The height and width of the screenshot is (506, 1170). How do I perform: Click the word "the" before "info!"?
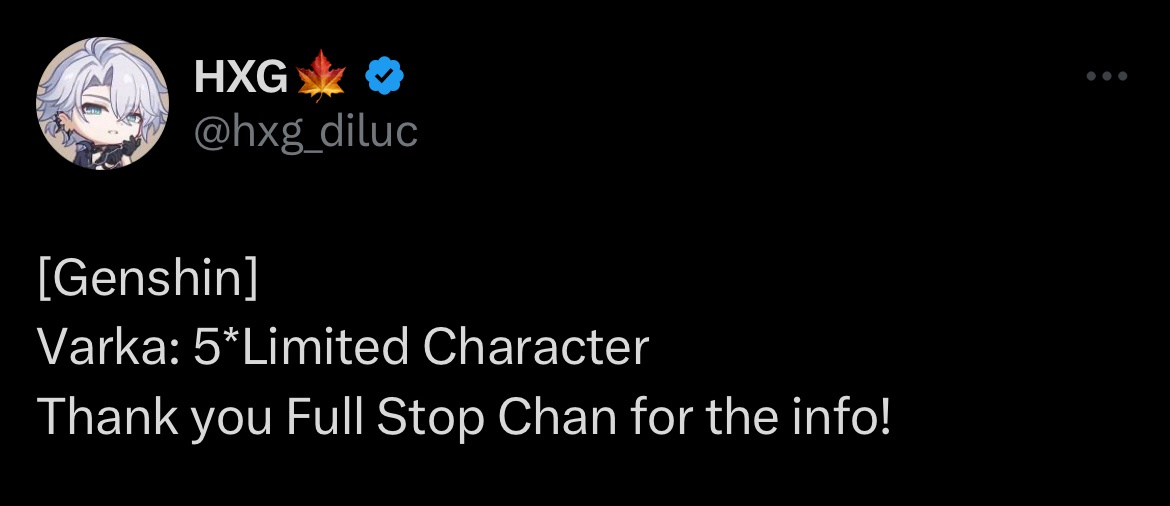(x=739, y=417)
